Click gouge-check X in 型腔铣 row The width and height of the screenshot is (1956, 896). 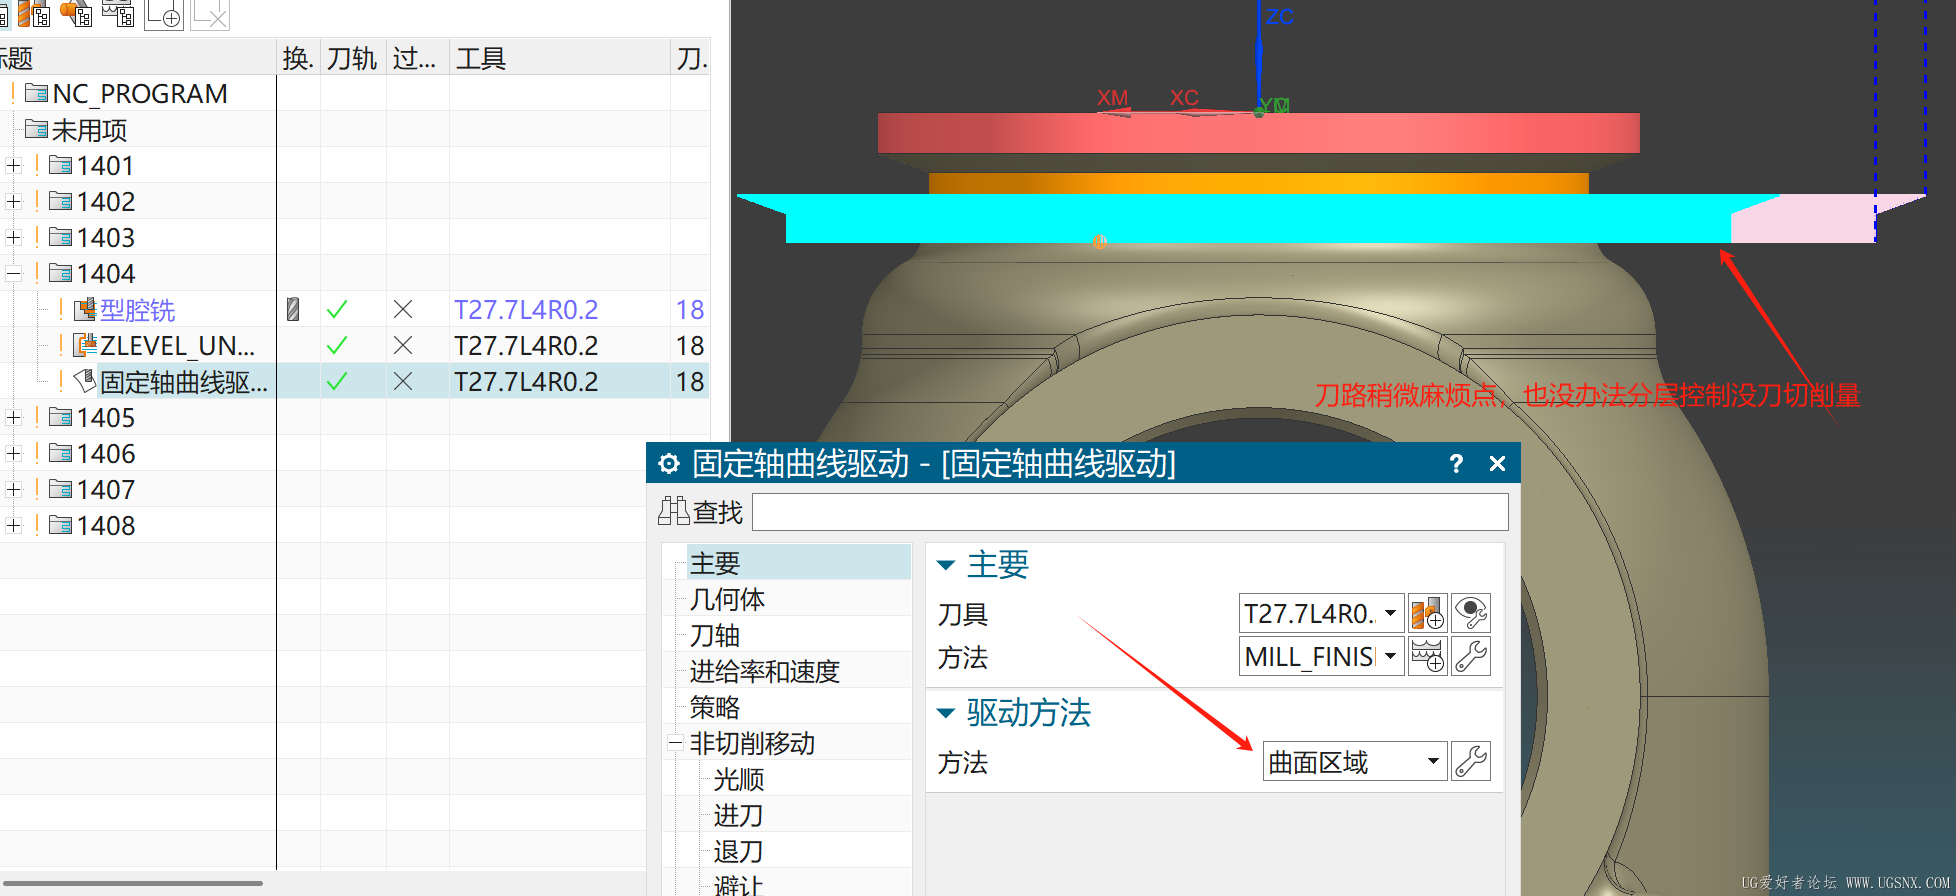click(x=403, y=310)
